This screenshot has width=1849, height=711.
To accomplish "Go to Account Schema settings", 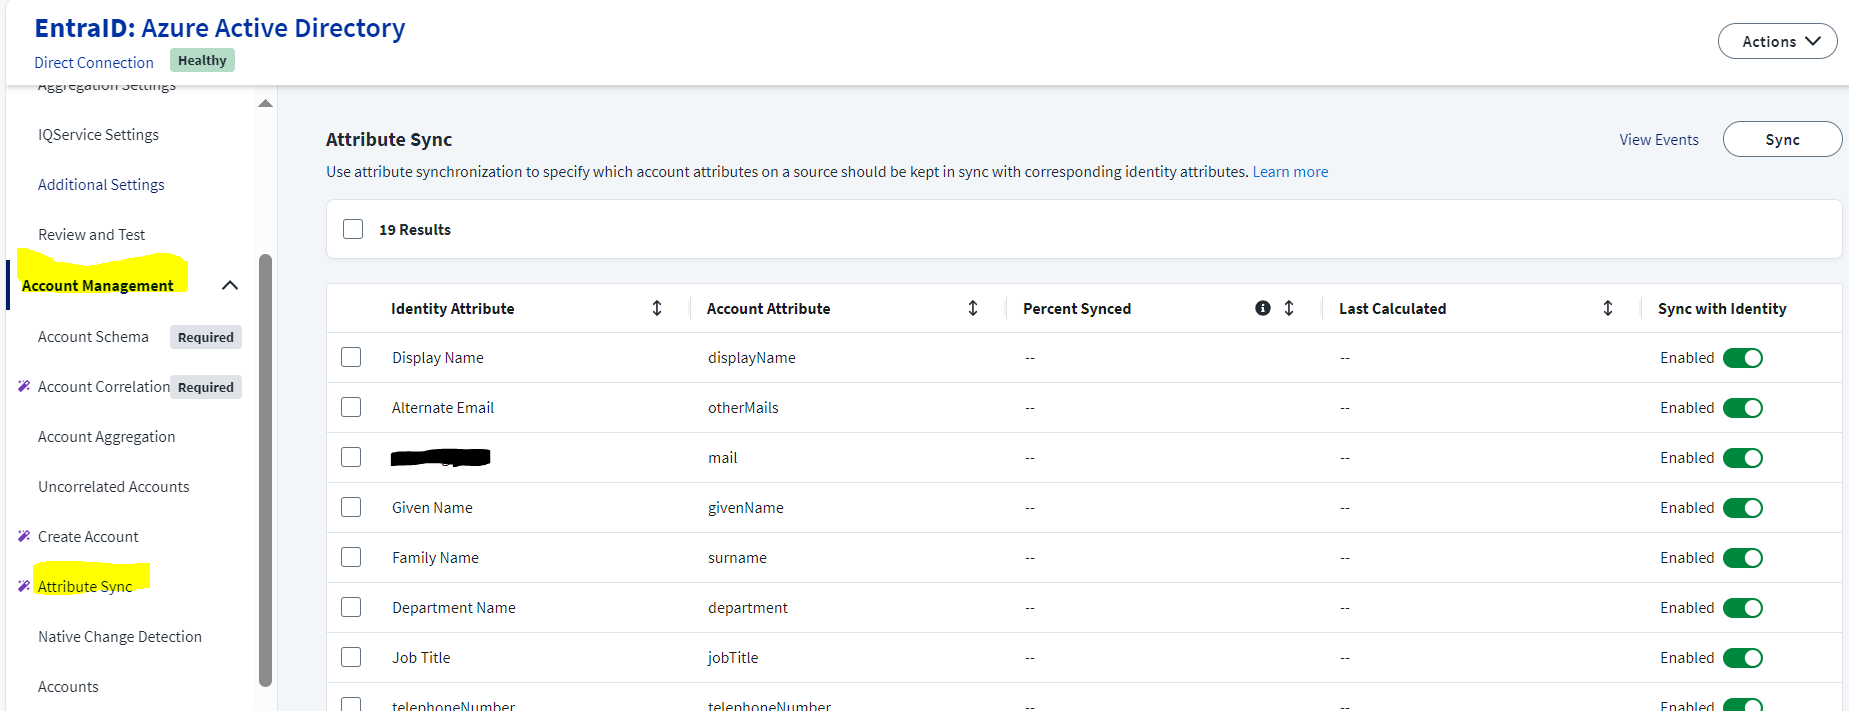I will (x=93, y=336).
